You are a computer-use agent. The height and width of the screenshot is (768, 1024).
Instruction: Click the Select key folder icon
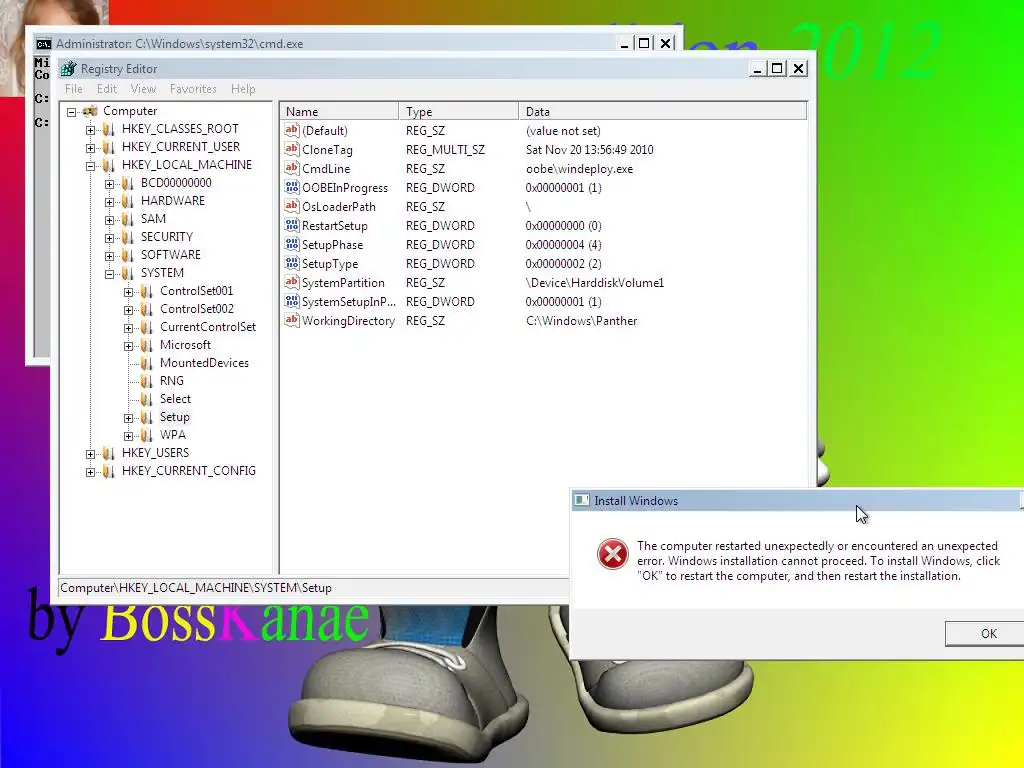(x=147, y=399)
